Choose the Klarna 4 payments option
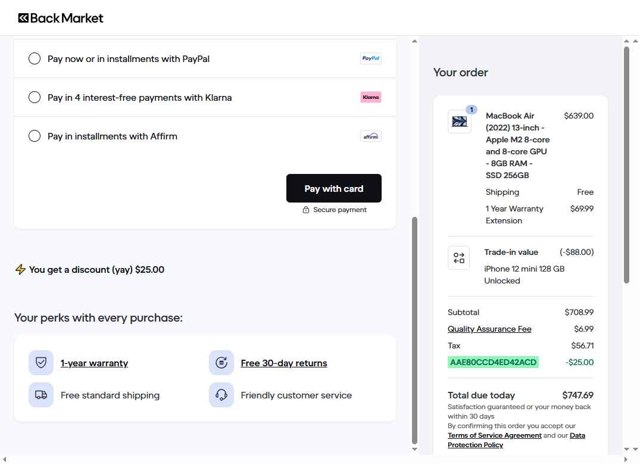The width and height of the screenshot is (640, 464). [x=34, y=98]
